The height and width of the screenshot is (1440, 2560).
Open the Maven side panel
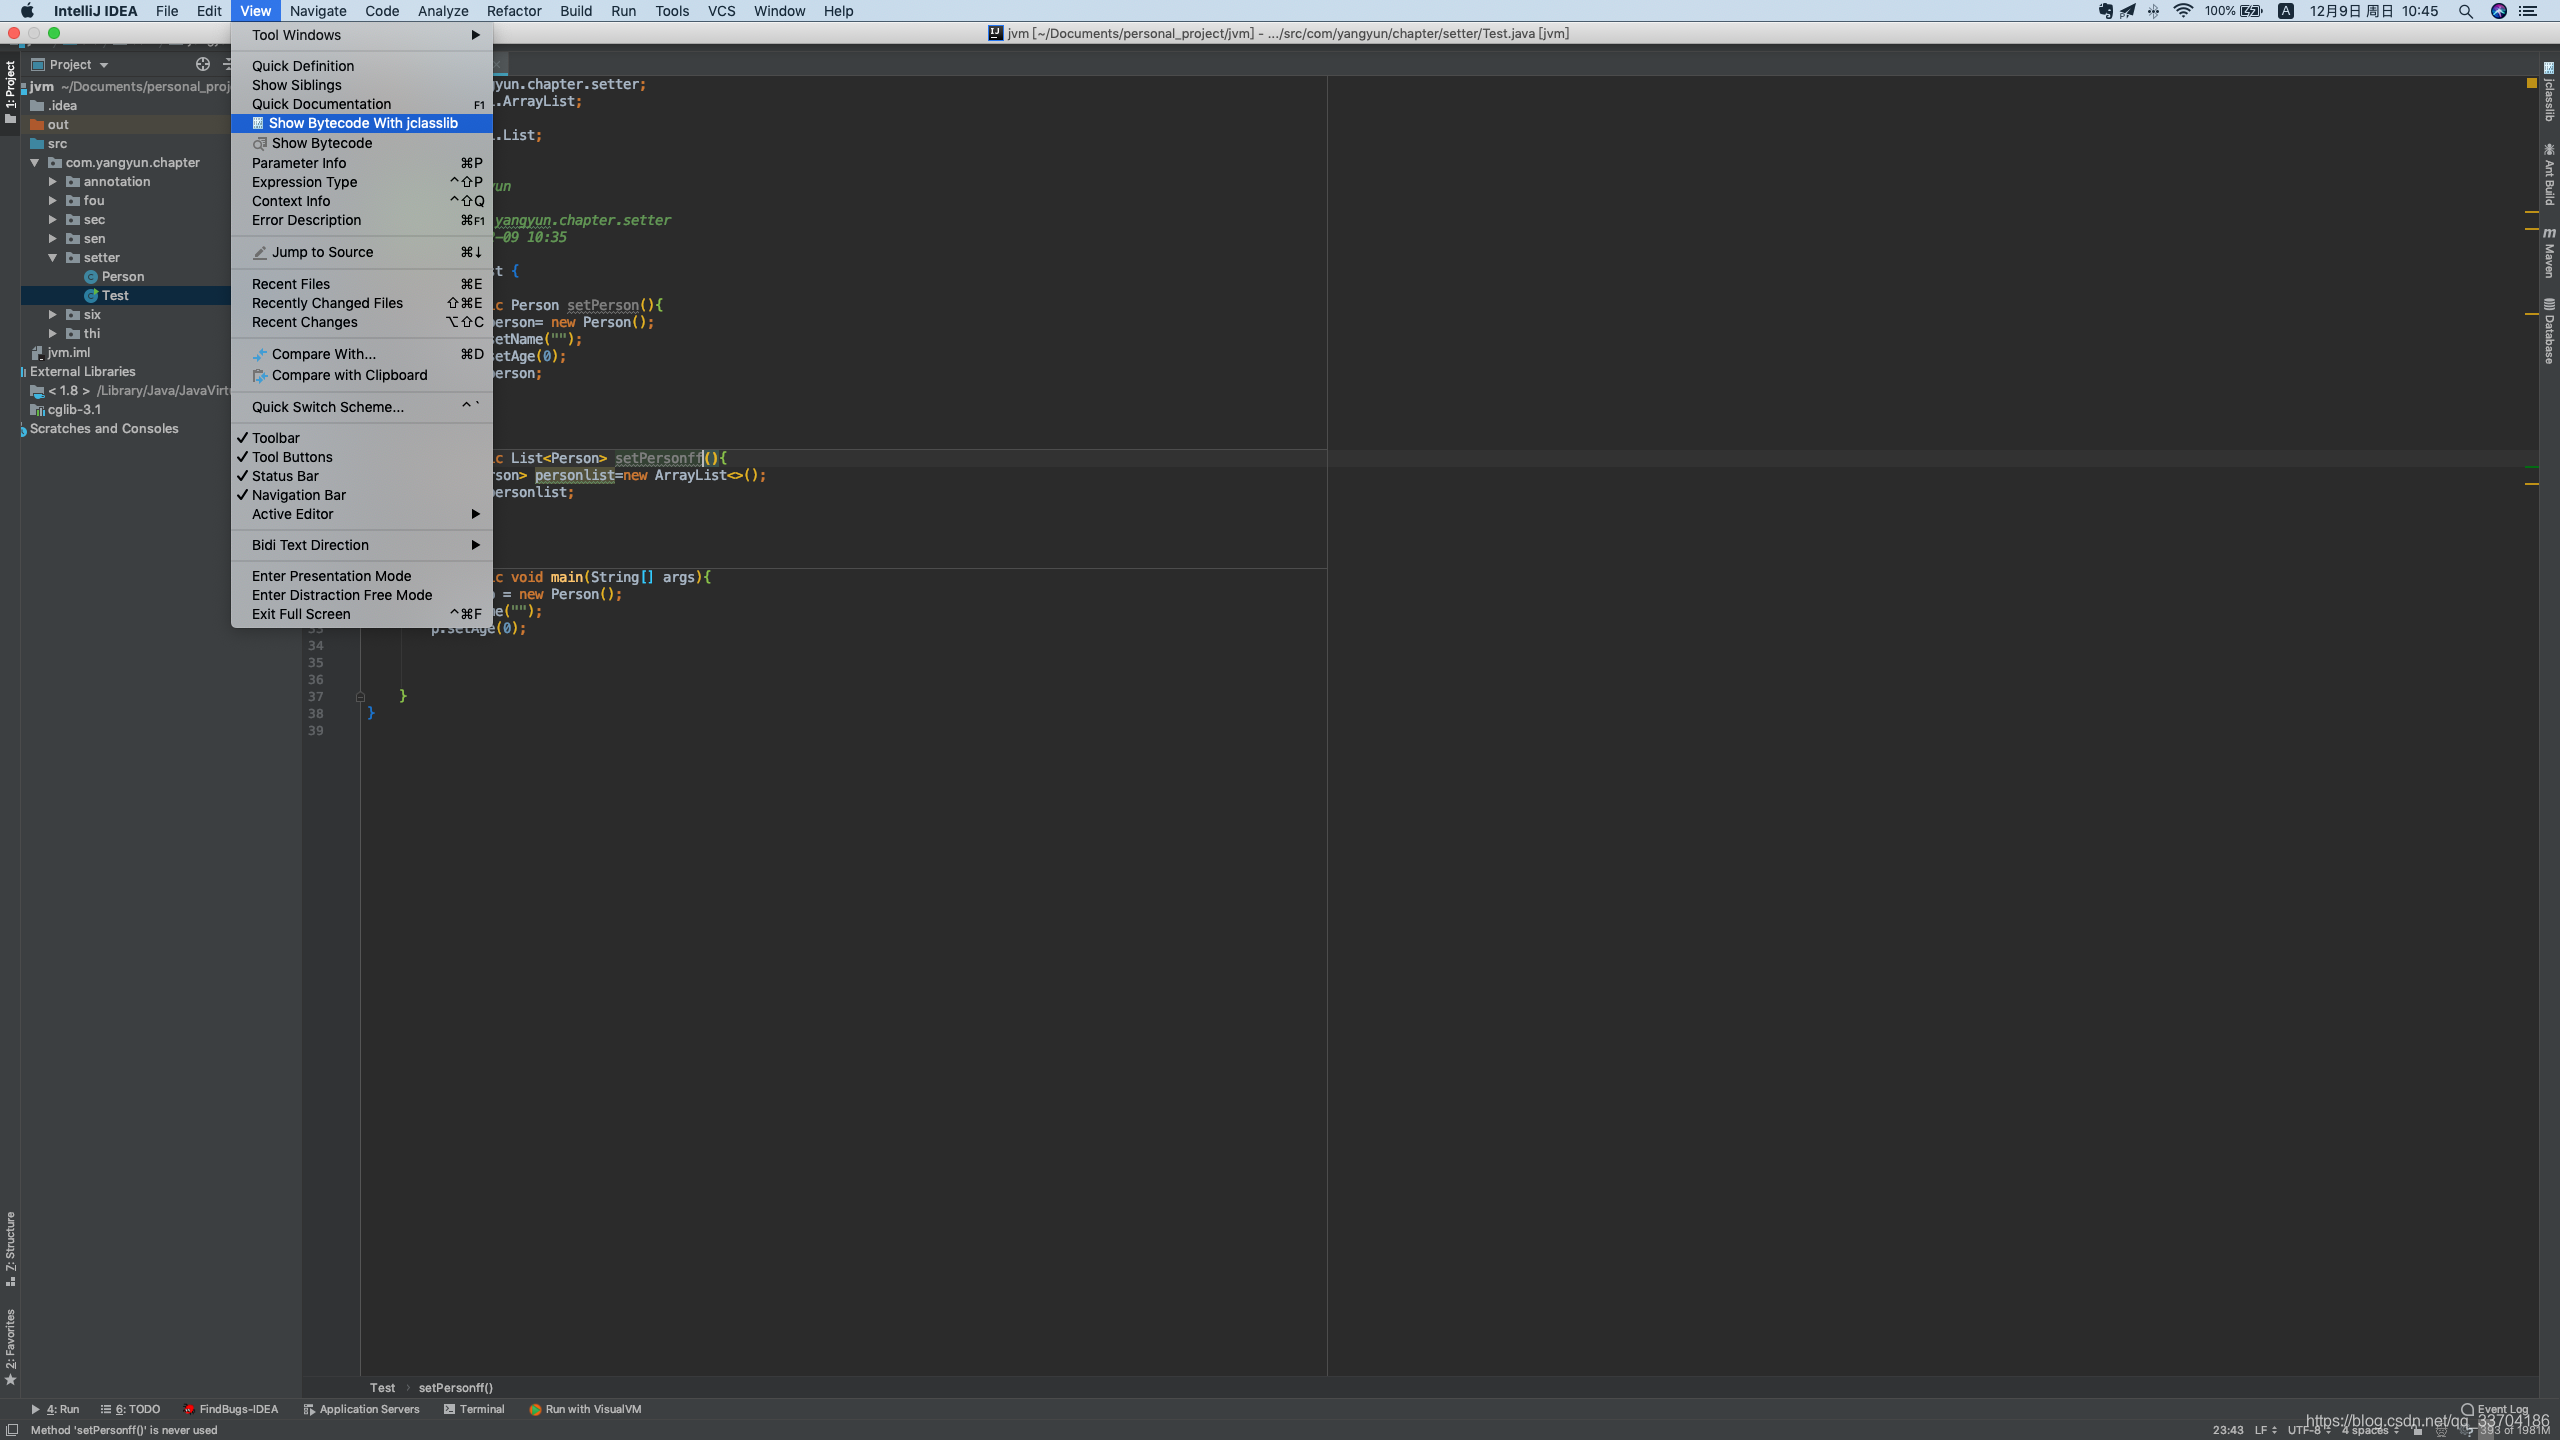pos(2549,253)
